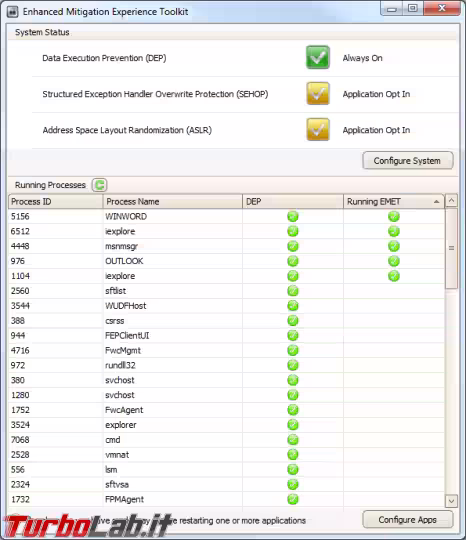Click DEP icon for FPMAgent process
The height and width of the screenshot is (540, 466).
coord(293,499)
